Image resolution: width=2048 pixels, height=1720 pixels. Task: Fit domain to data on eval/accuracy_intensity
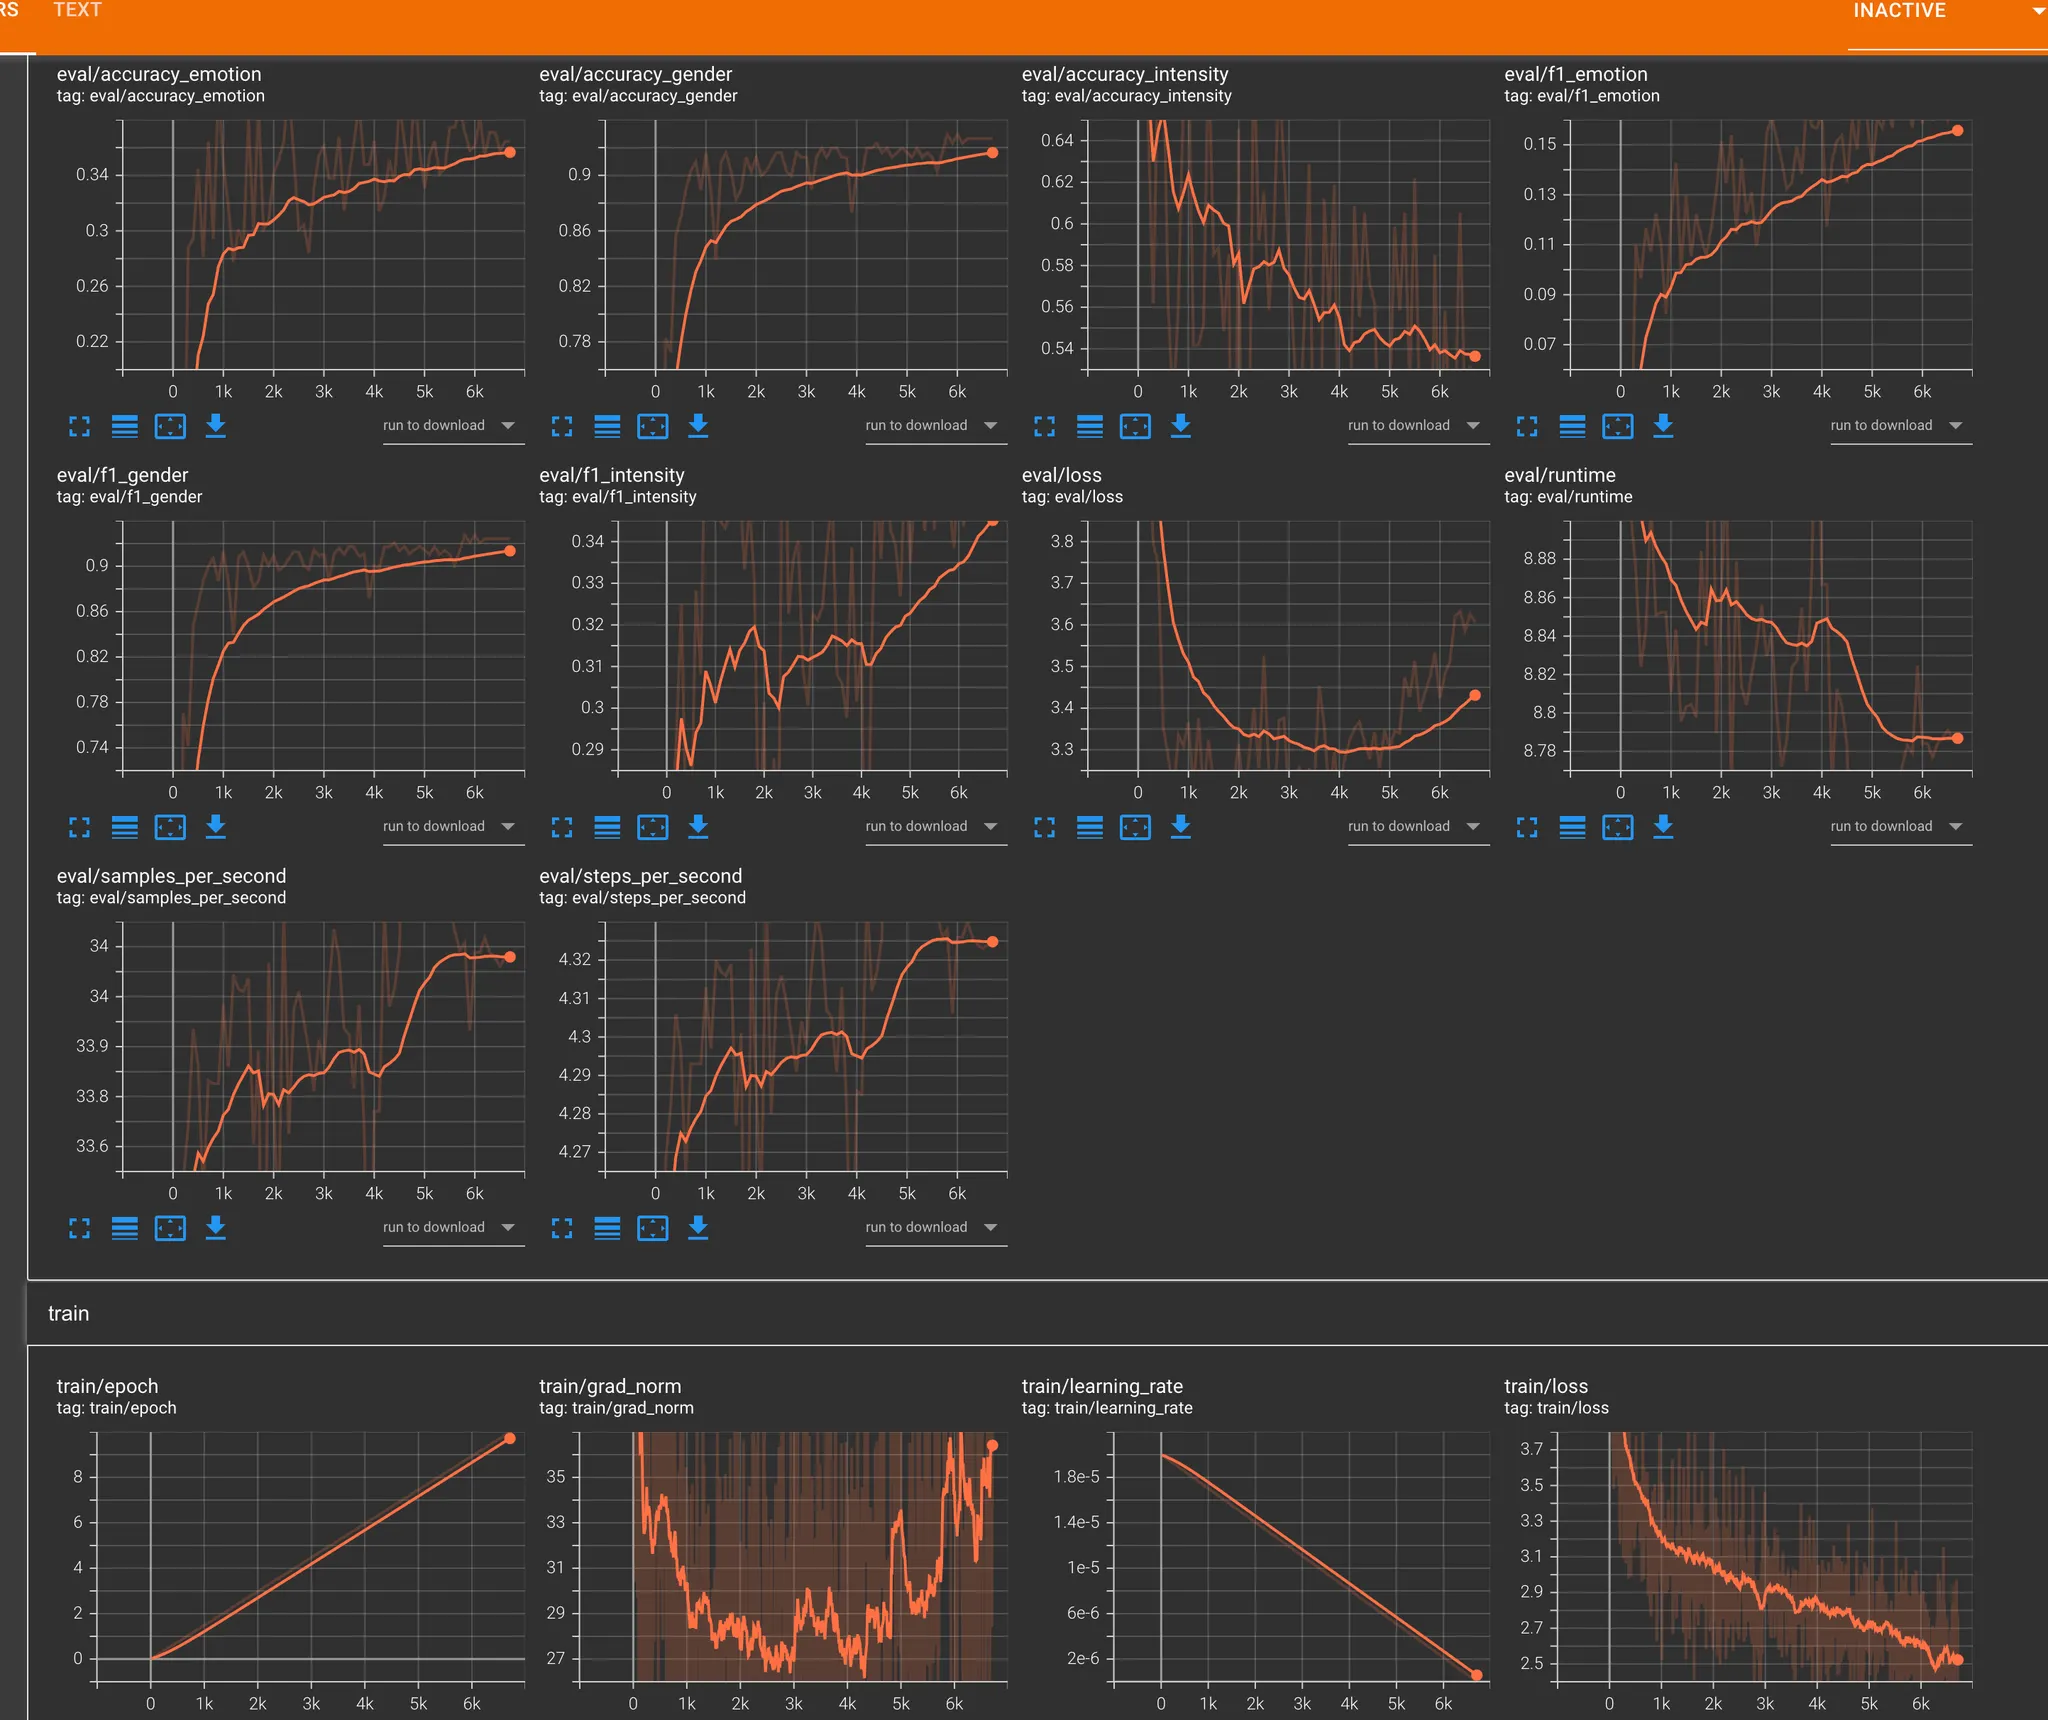coord(1135,427)
